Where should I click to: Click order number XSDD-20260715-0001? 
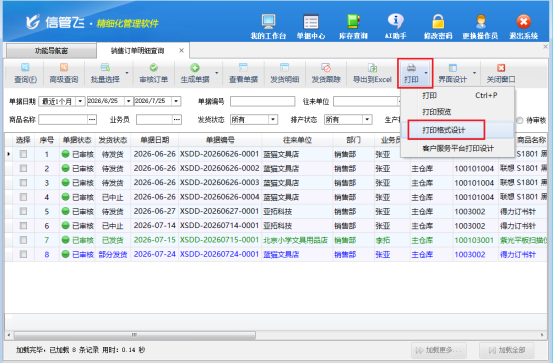[x=219, y=240]
